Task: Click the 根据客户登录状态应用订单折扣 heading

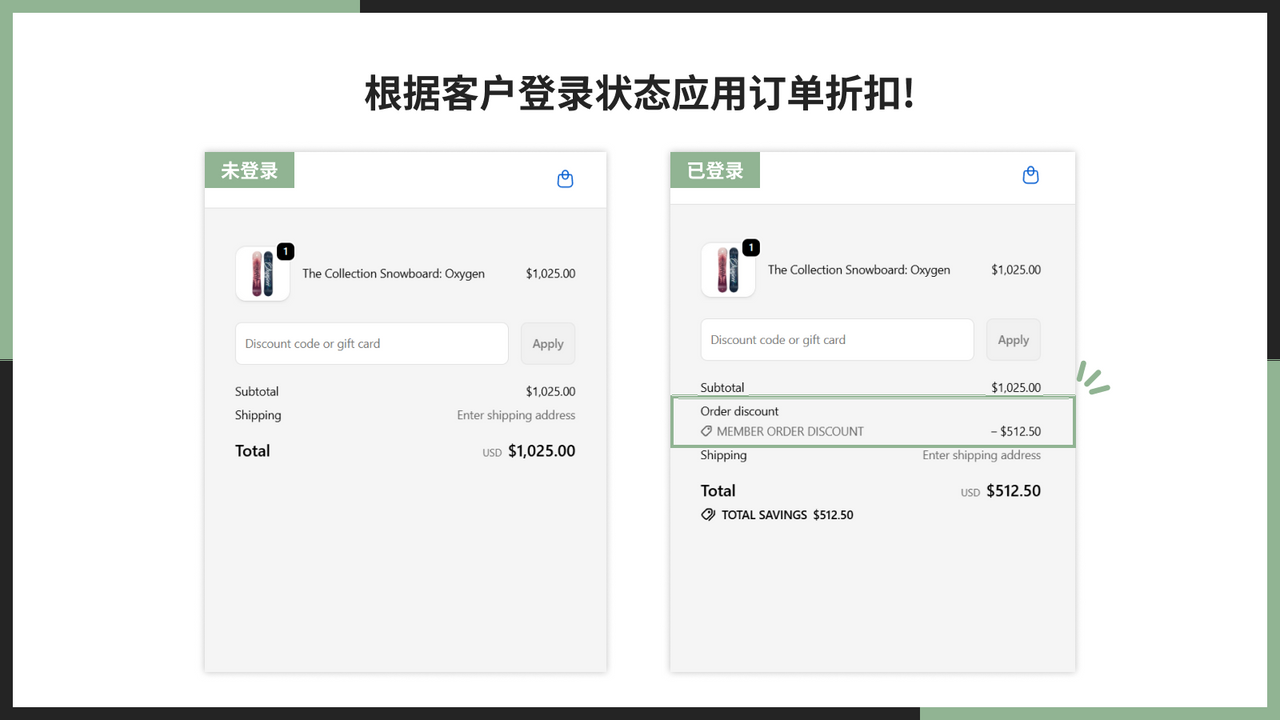Action: pos(640,94)
